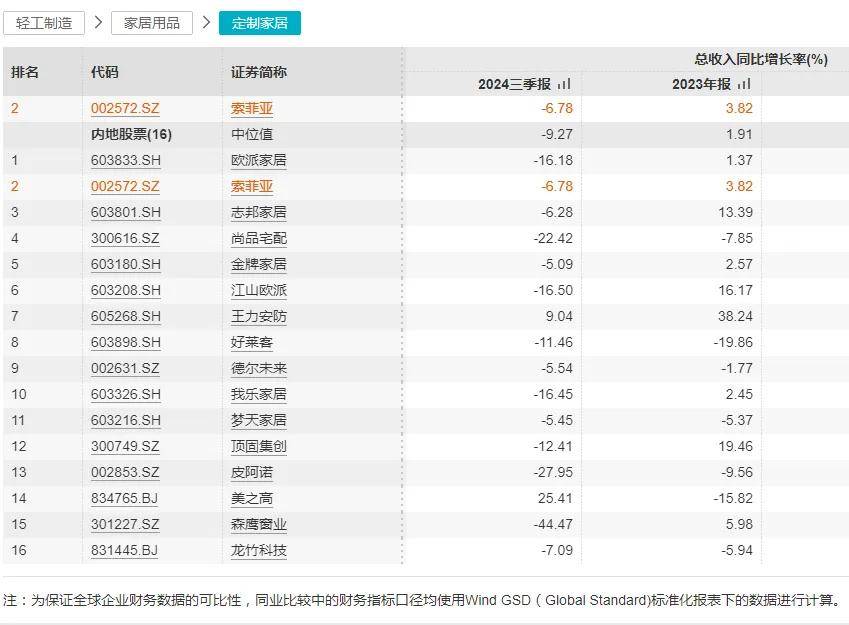Image resolution: width=849 pixels, height=625 pixels.
Task: Click the 总收入同比增长率(%) header
Action: coord(761,59)
